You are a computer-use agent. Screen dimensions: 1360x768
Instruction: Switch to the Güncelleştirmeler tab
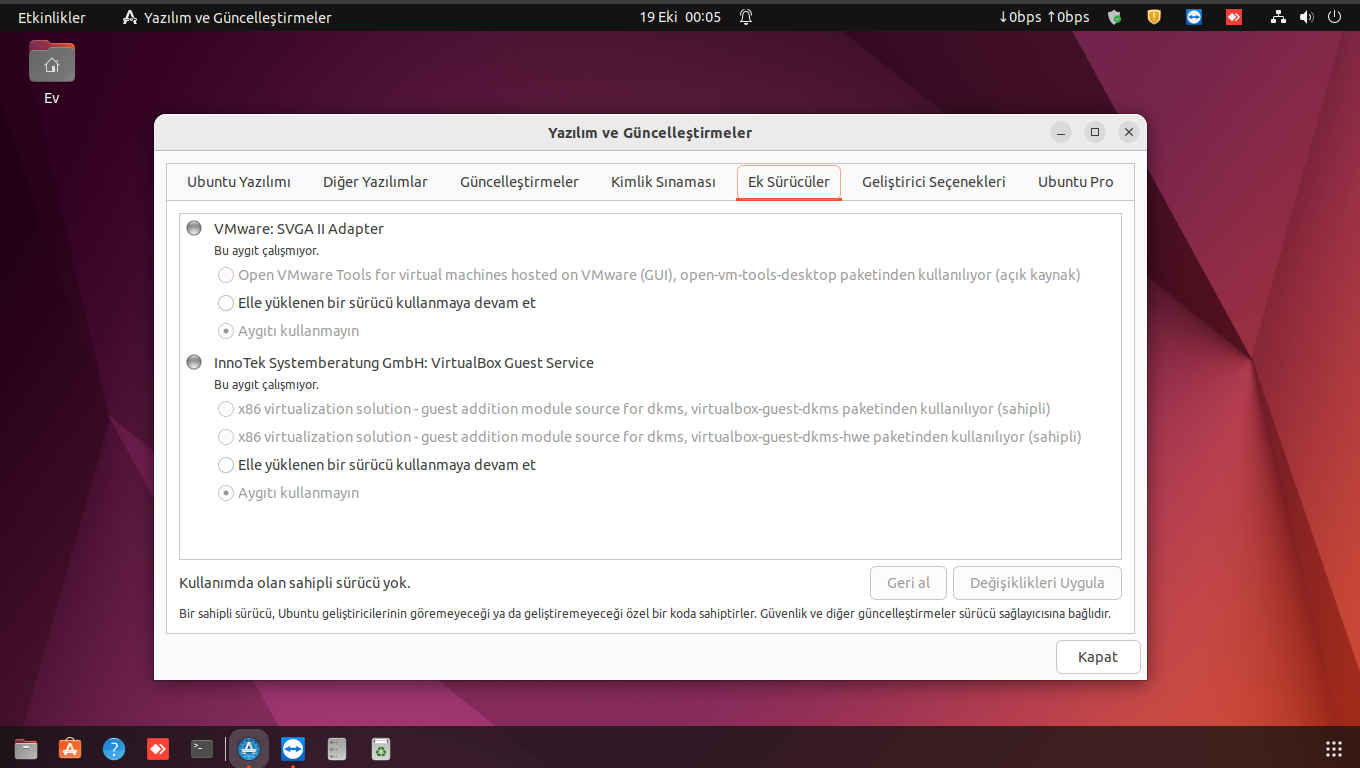519,182
